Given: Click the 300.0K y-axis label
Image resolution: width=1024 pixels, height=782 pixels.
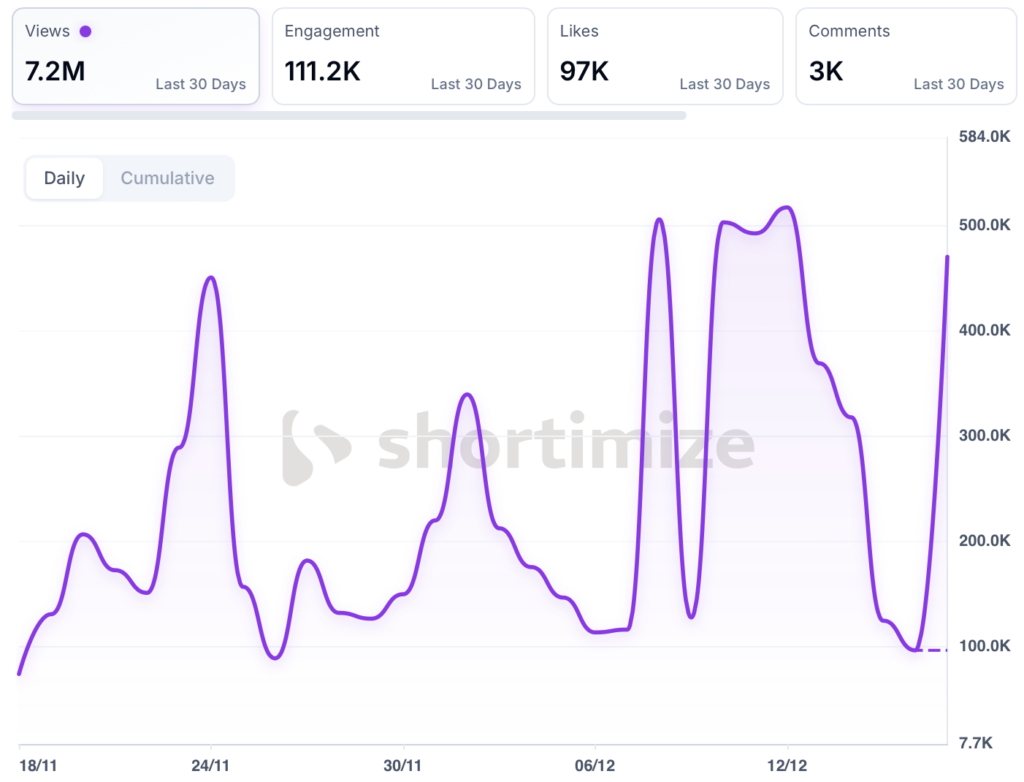Looking at the screenshot, I should tap(984, 436).
